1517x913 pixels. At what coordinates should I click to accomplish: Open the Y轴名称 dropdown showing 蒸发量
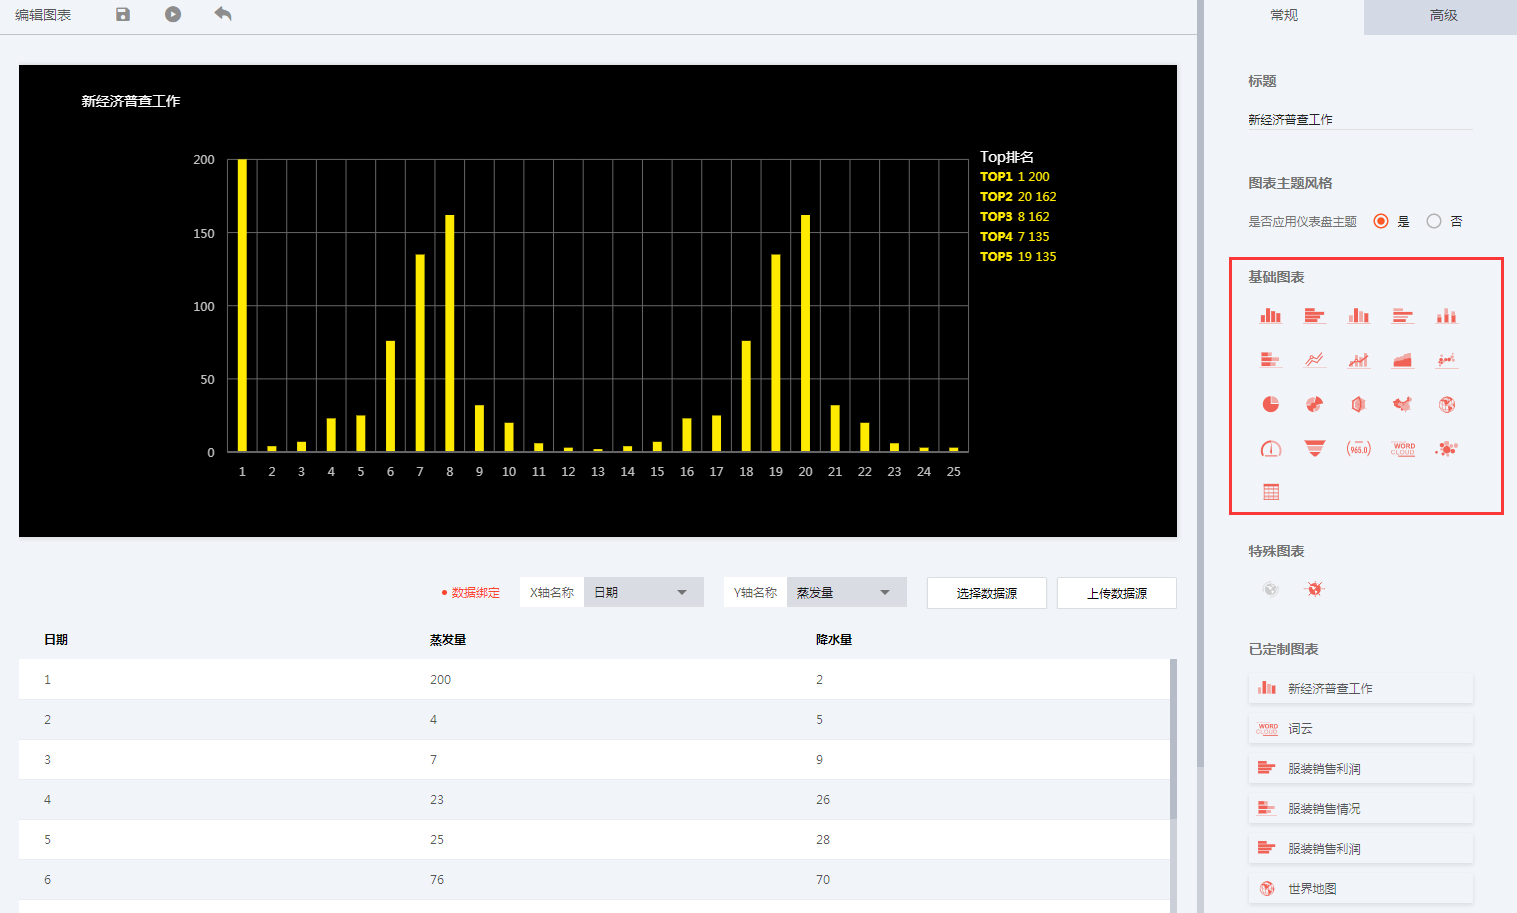tap(846, 592)
